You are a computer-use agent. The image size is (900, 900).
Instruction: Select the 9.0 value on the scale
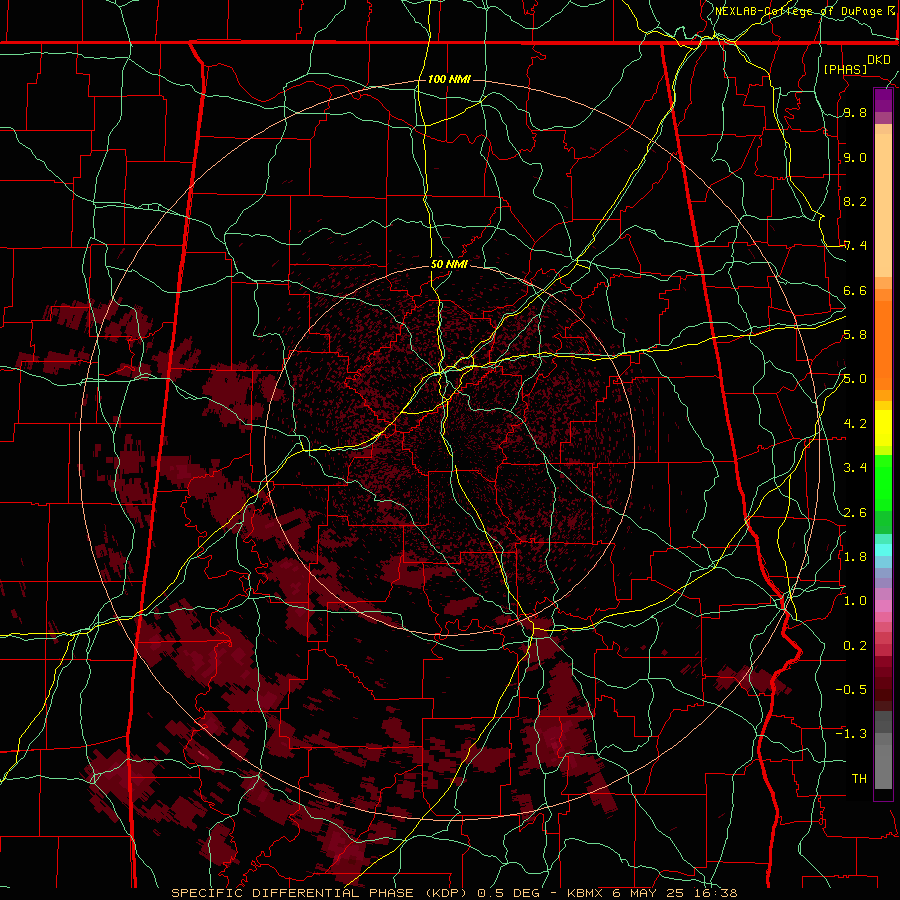855,157
